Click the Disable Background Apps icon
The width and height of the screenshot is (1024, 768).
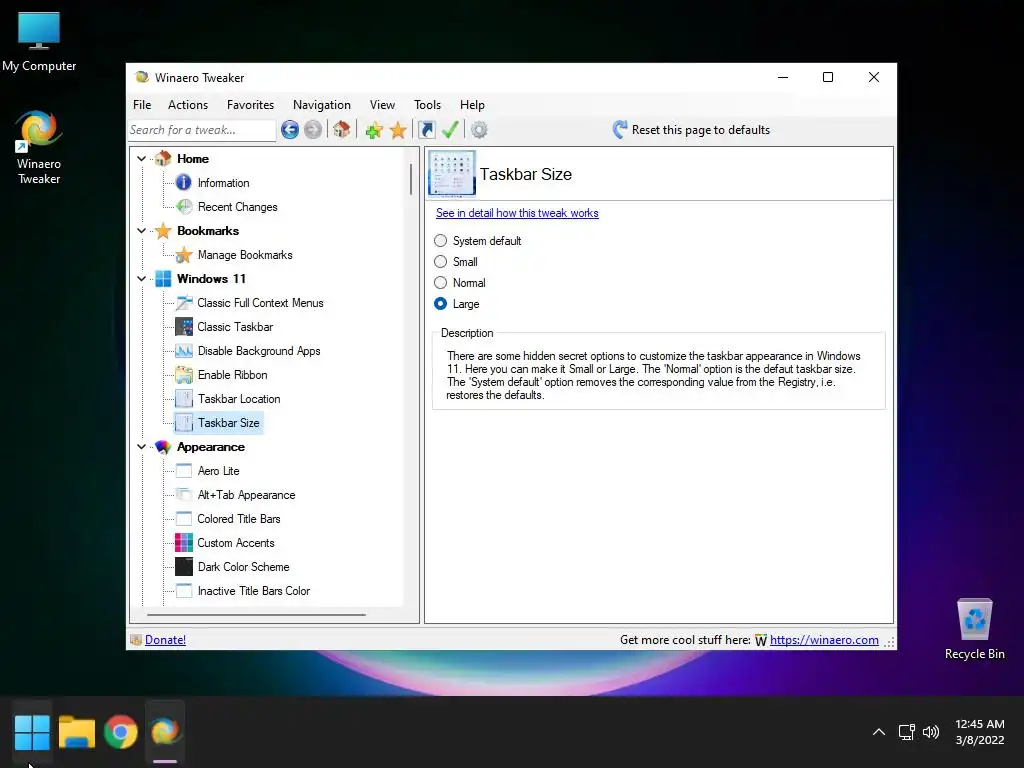[x=184, y=351]
